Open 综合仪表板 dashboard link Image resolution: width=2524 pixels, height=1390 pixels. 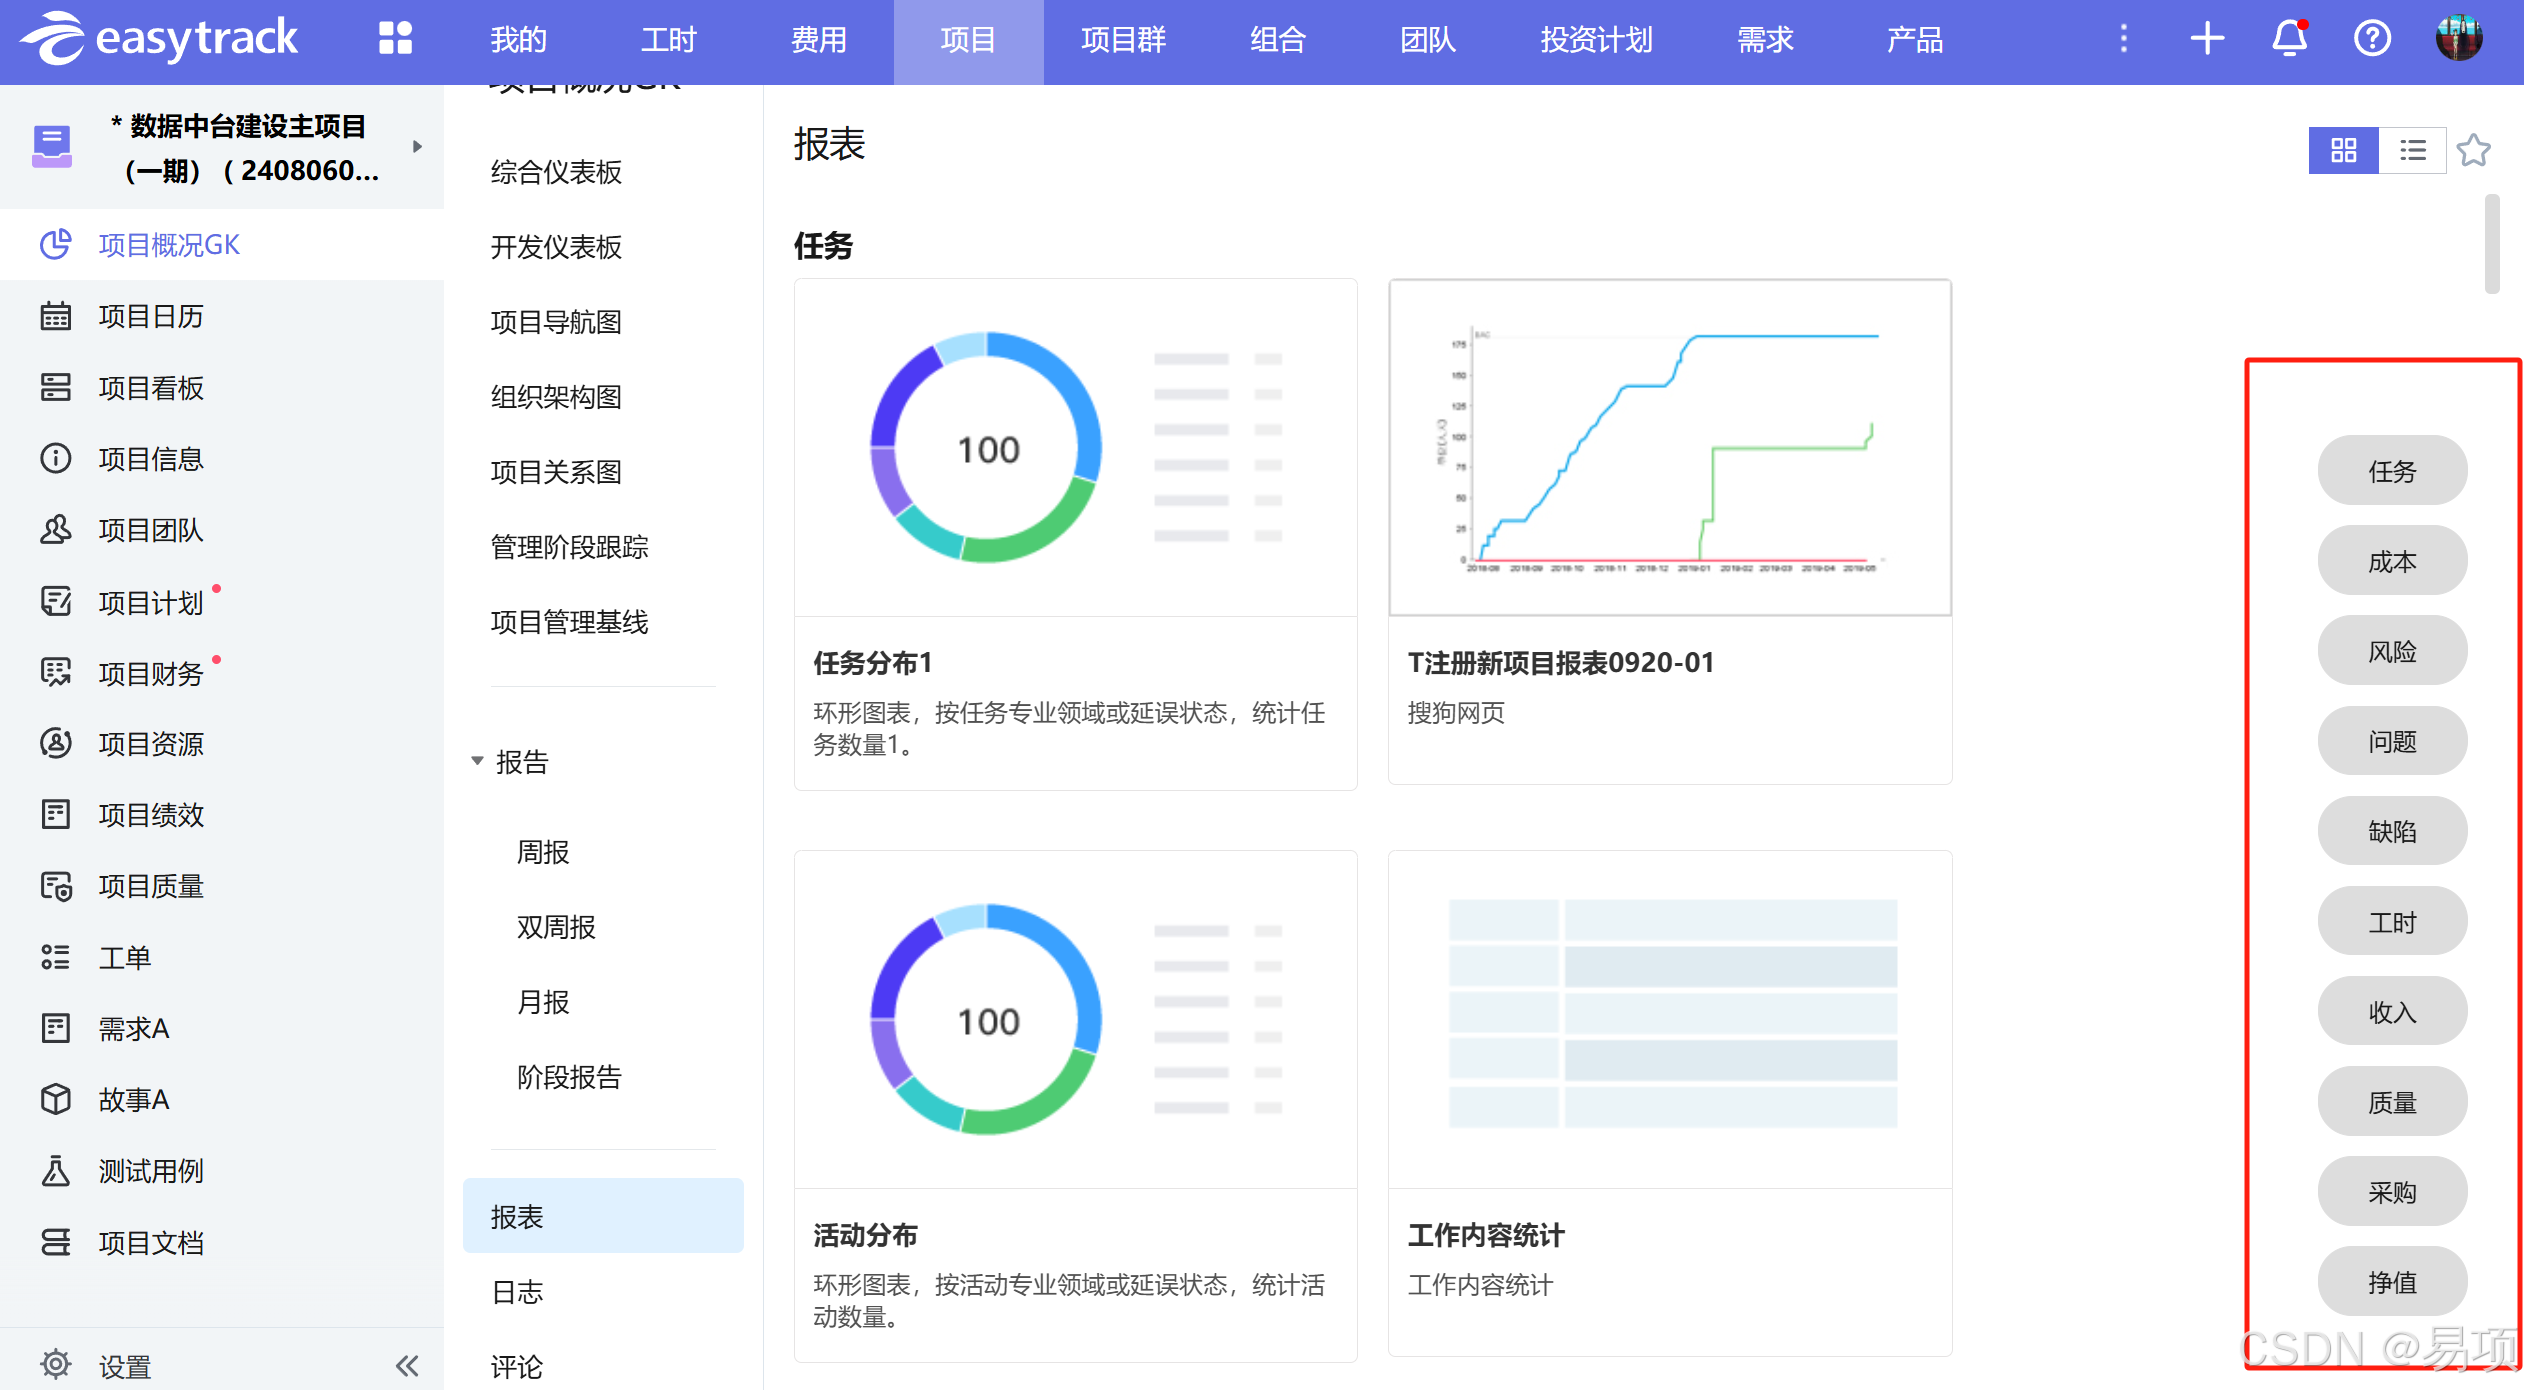(556, 172)
